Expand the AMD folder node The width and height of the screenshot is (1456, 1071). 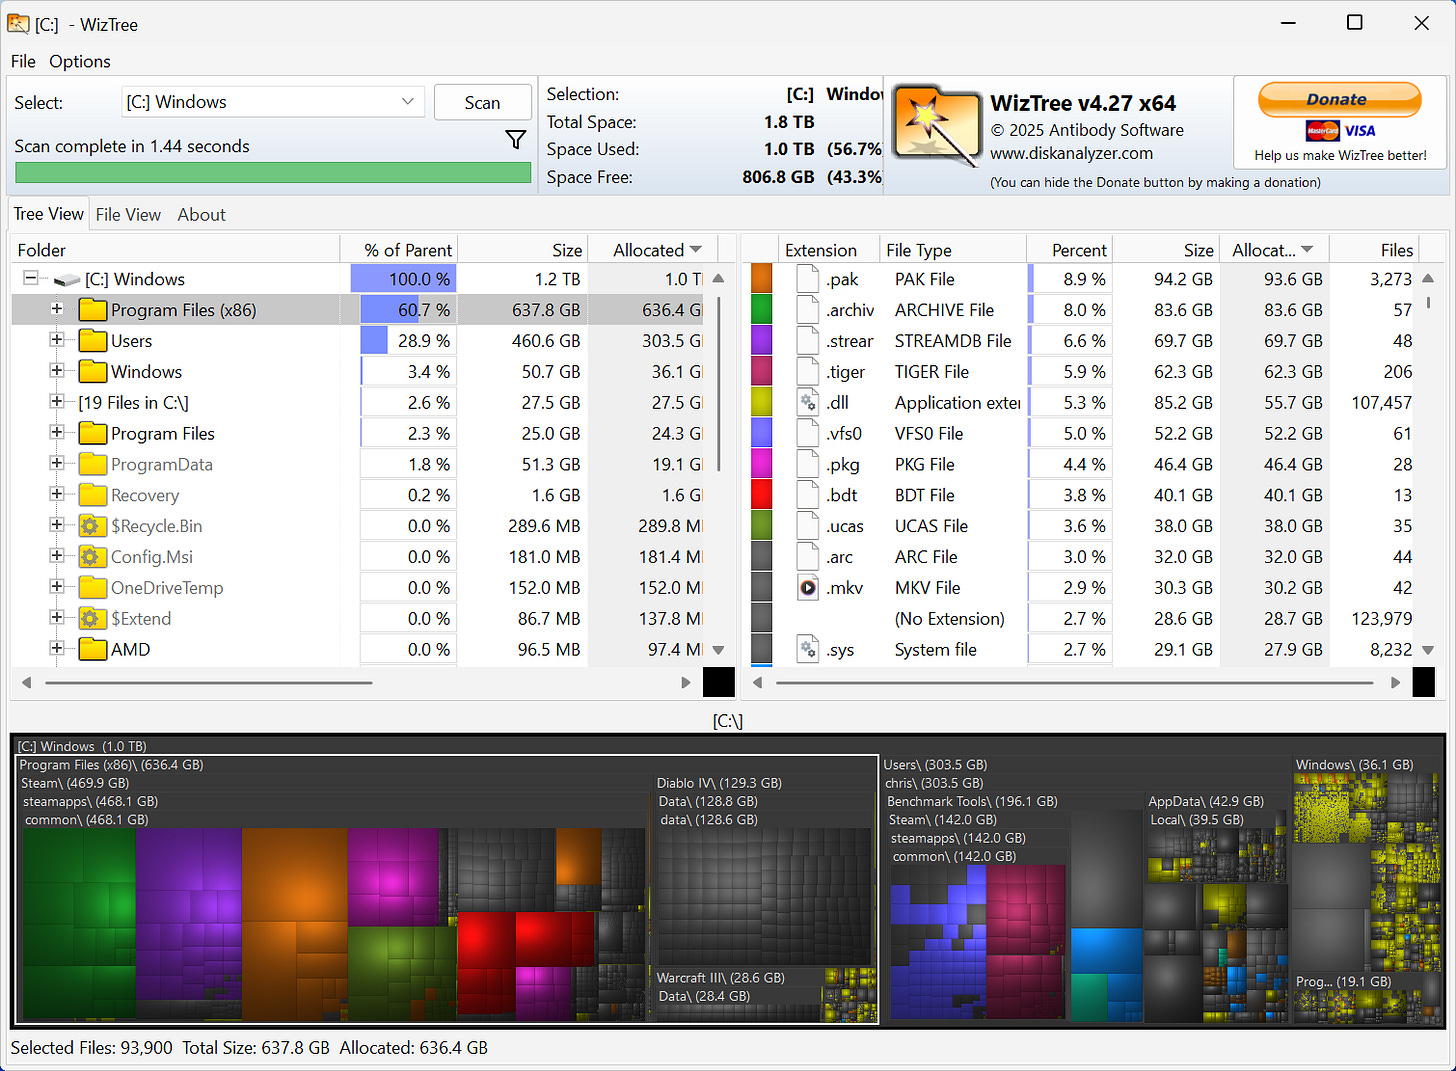pyautogui.click(x=57, y=649)
